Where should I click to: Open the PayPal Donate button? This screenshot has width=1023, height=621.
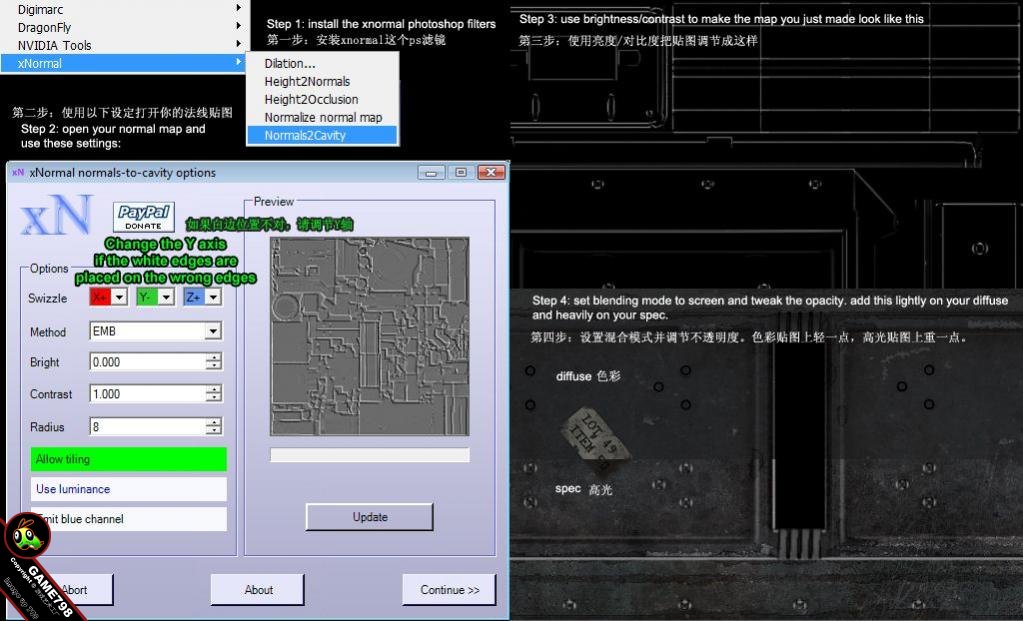click(144, 217)
